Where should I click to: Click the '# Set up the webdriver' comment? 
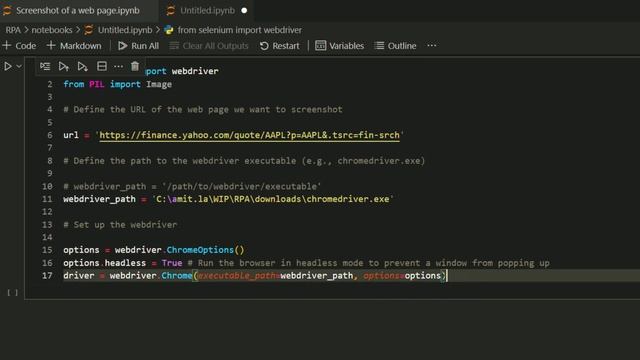(x=120, y=224)
